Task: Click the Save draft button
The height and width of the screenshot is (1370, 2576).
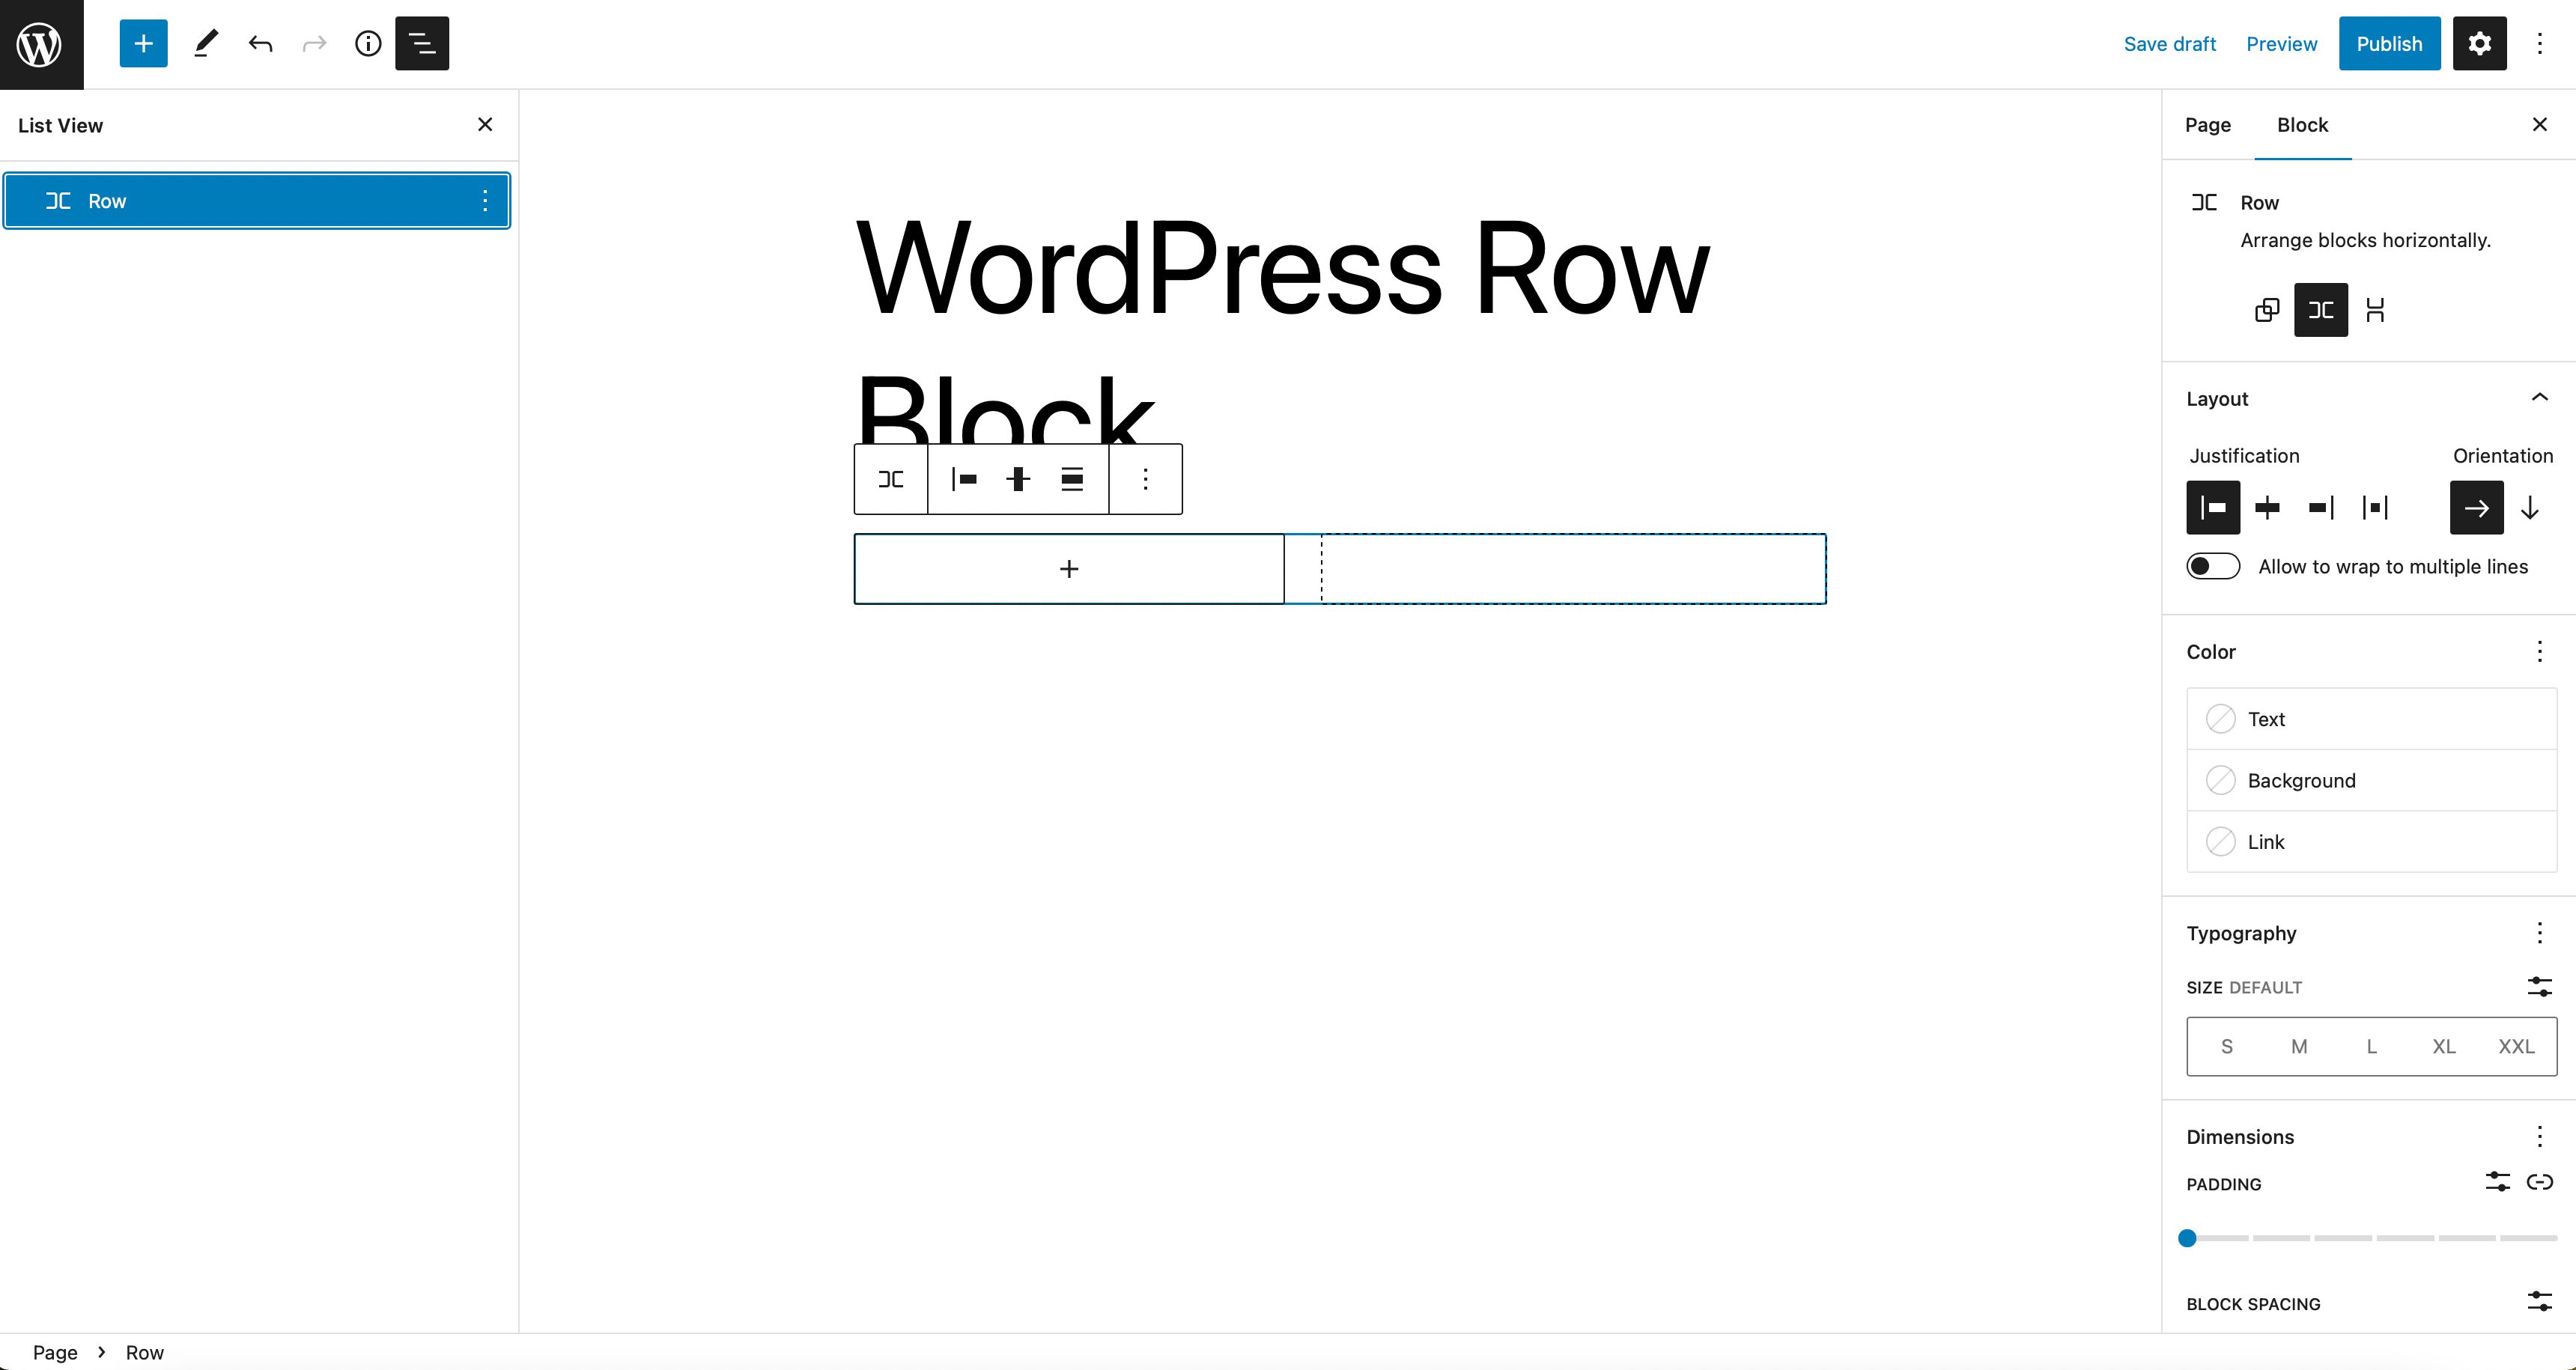Action: (2171, 43)
